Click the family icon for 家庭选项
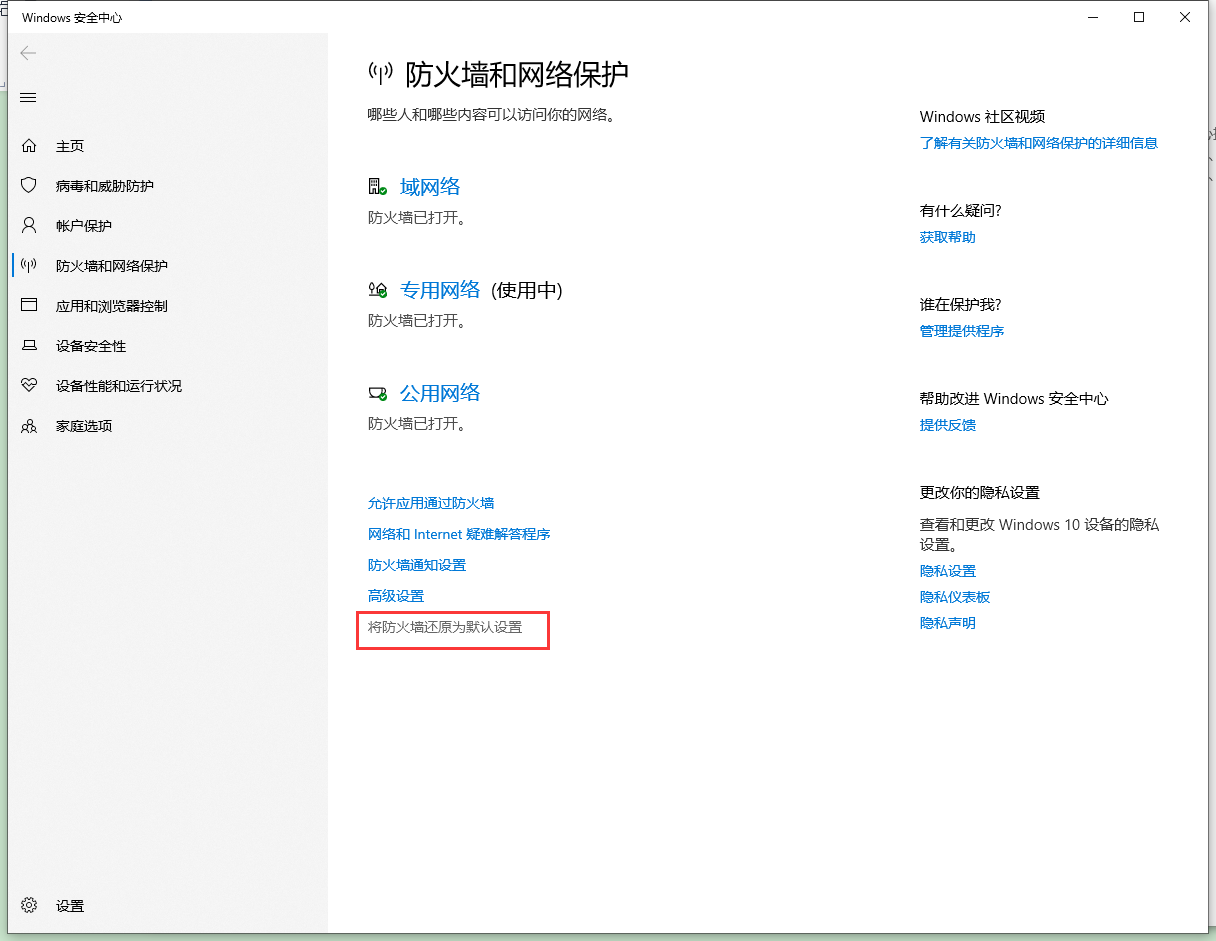The height and width of the screenshot is (941, 1216). [x=29, y=425]
